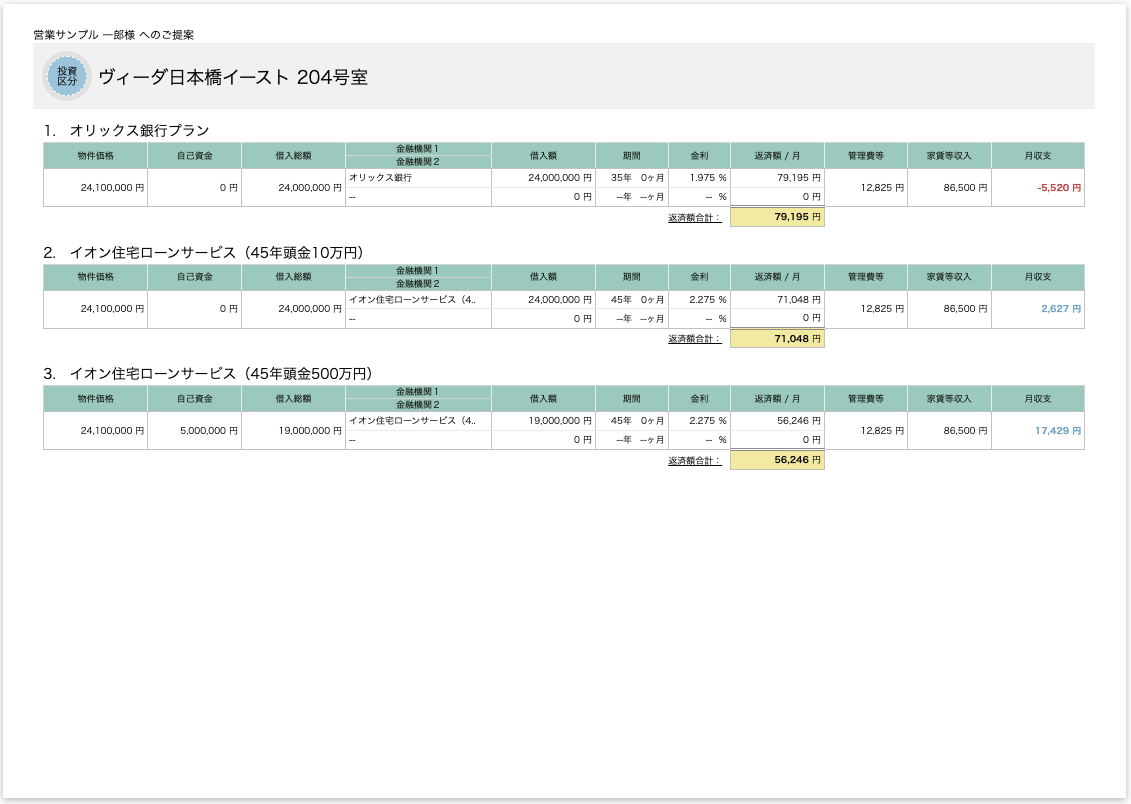Click 自己資金 header in the 頭金500万円 plan table

[x=195, y=399]
